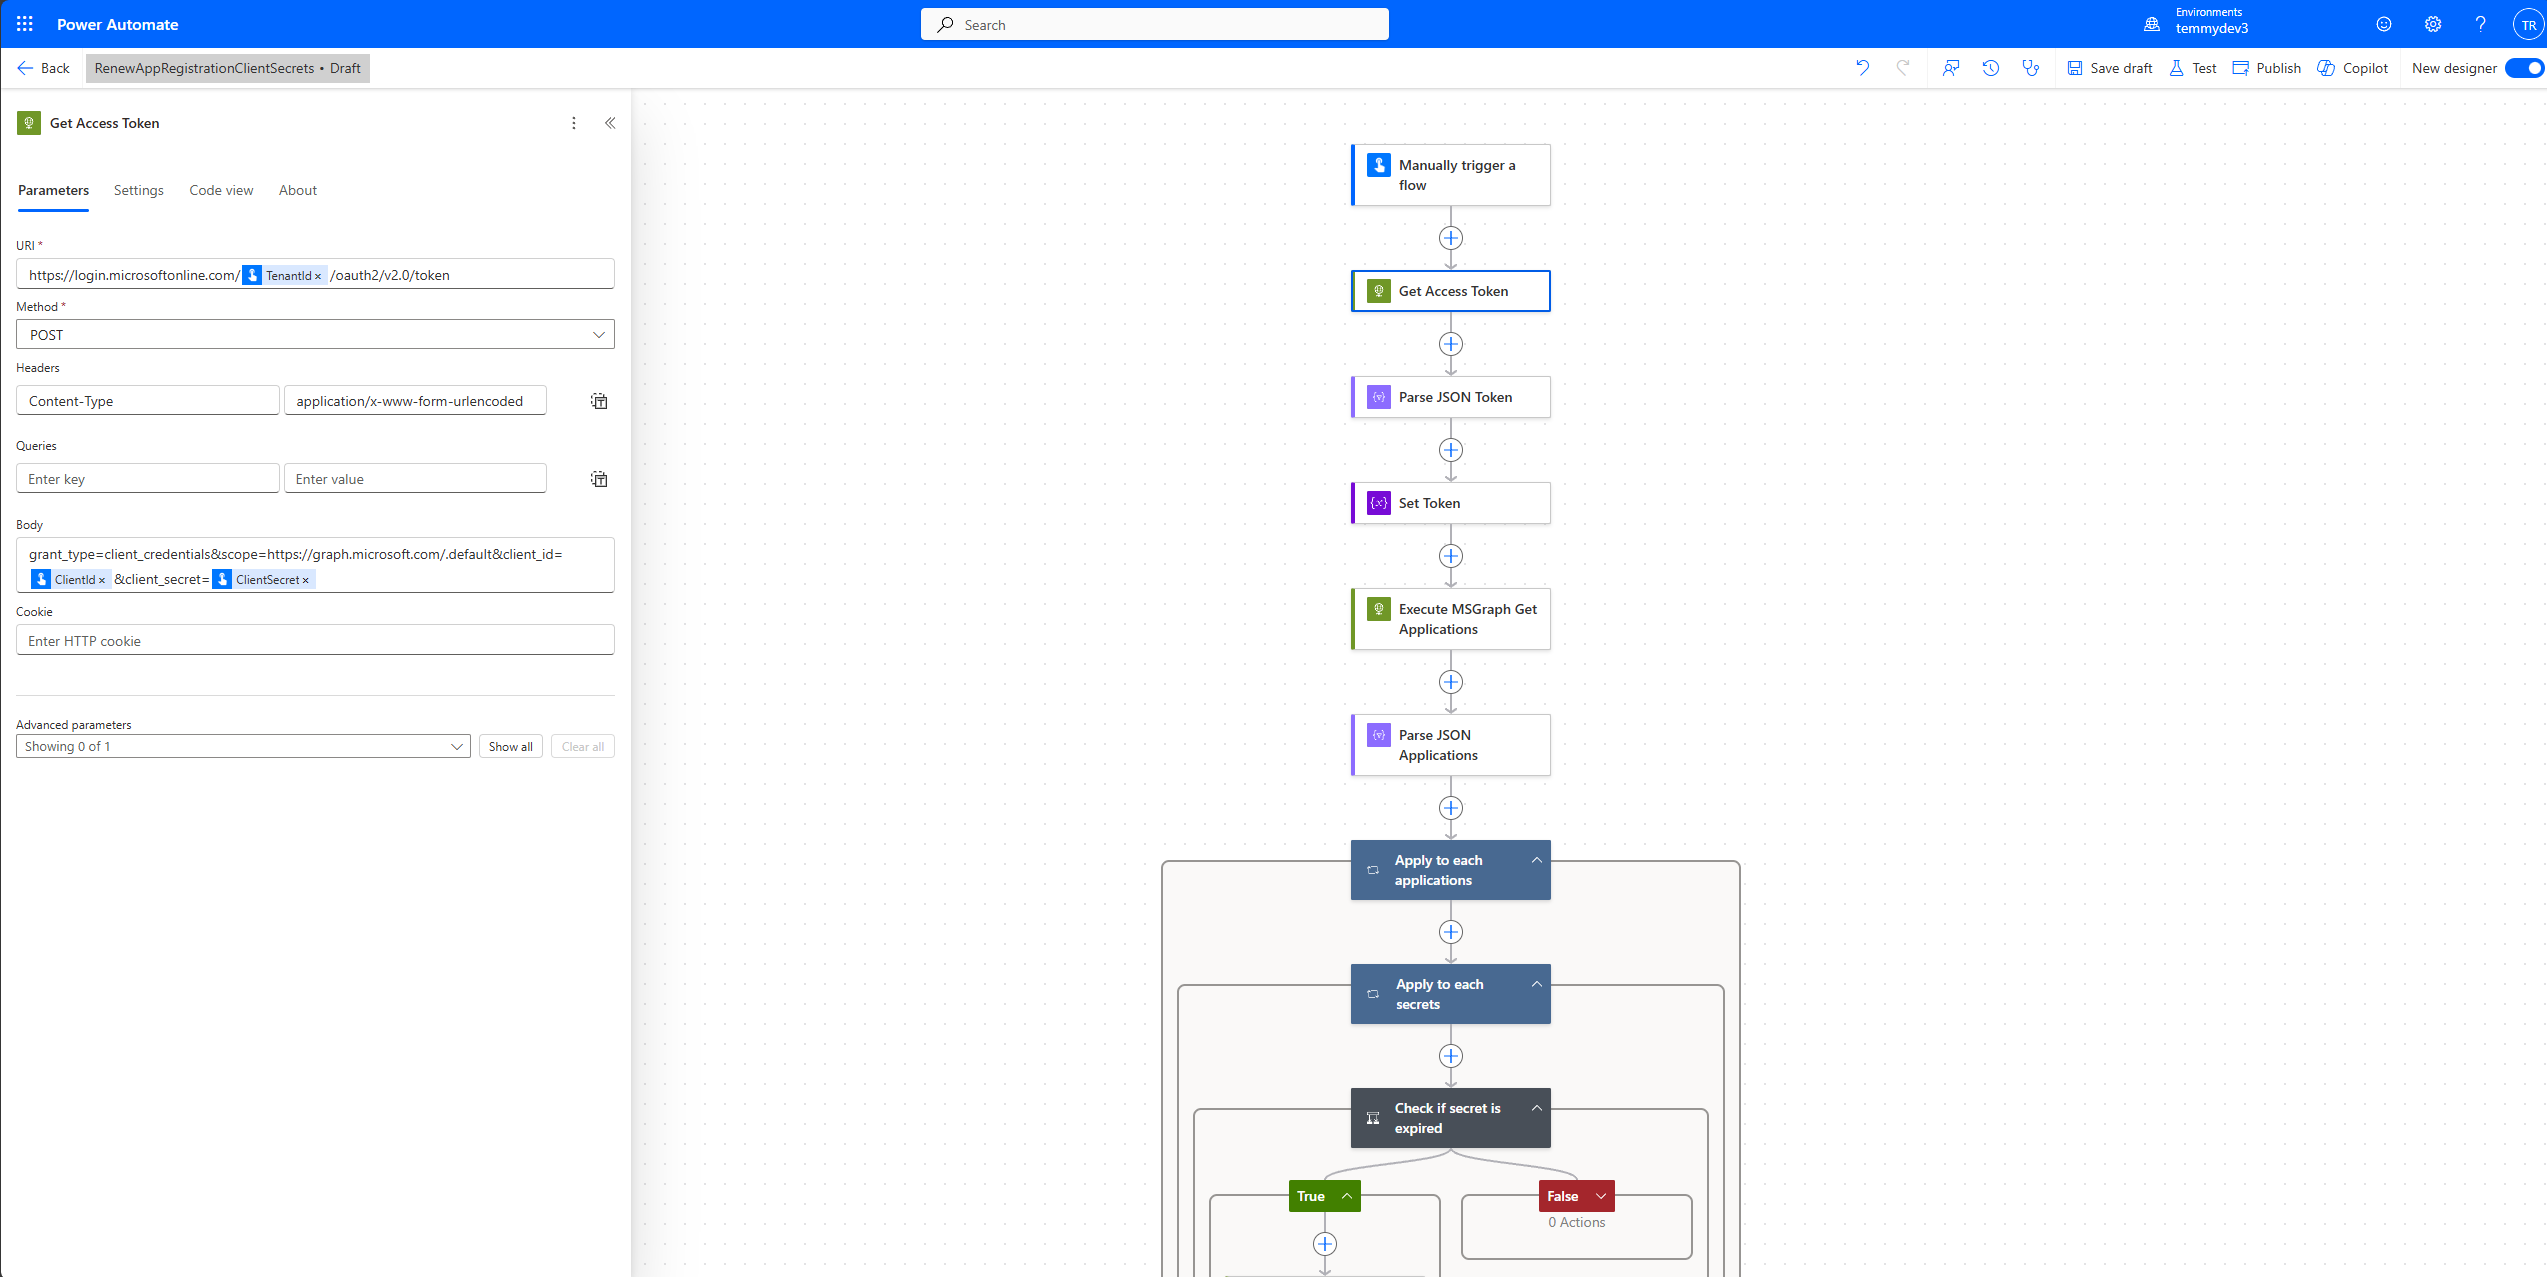
Task: Open the TR account avatar
Action: (x=2528, y=25)
